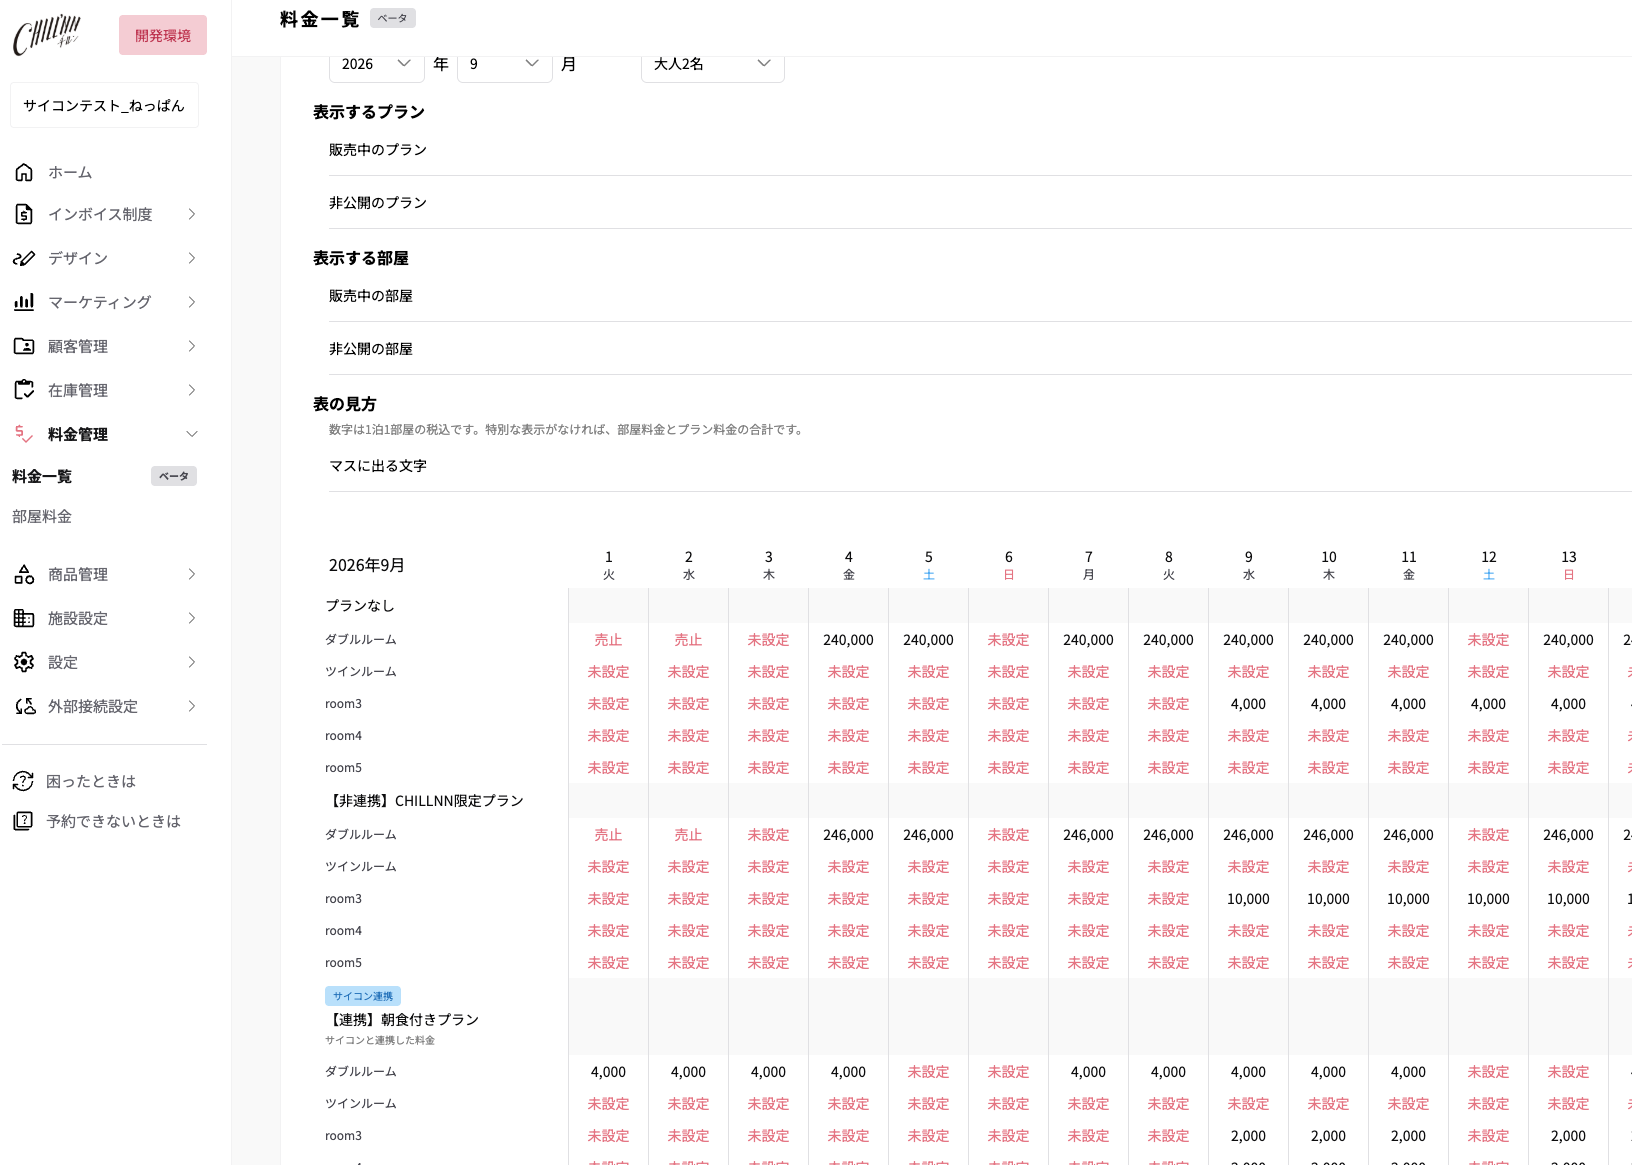Expand the 非公開のプラン row
The image size is (1632, 1165).
[980, 203]
